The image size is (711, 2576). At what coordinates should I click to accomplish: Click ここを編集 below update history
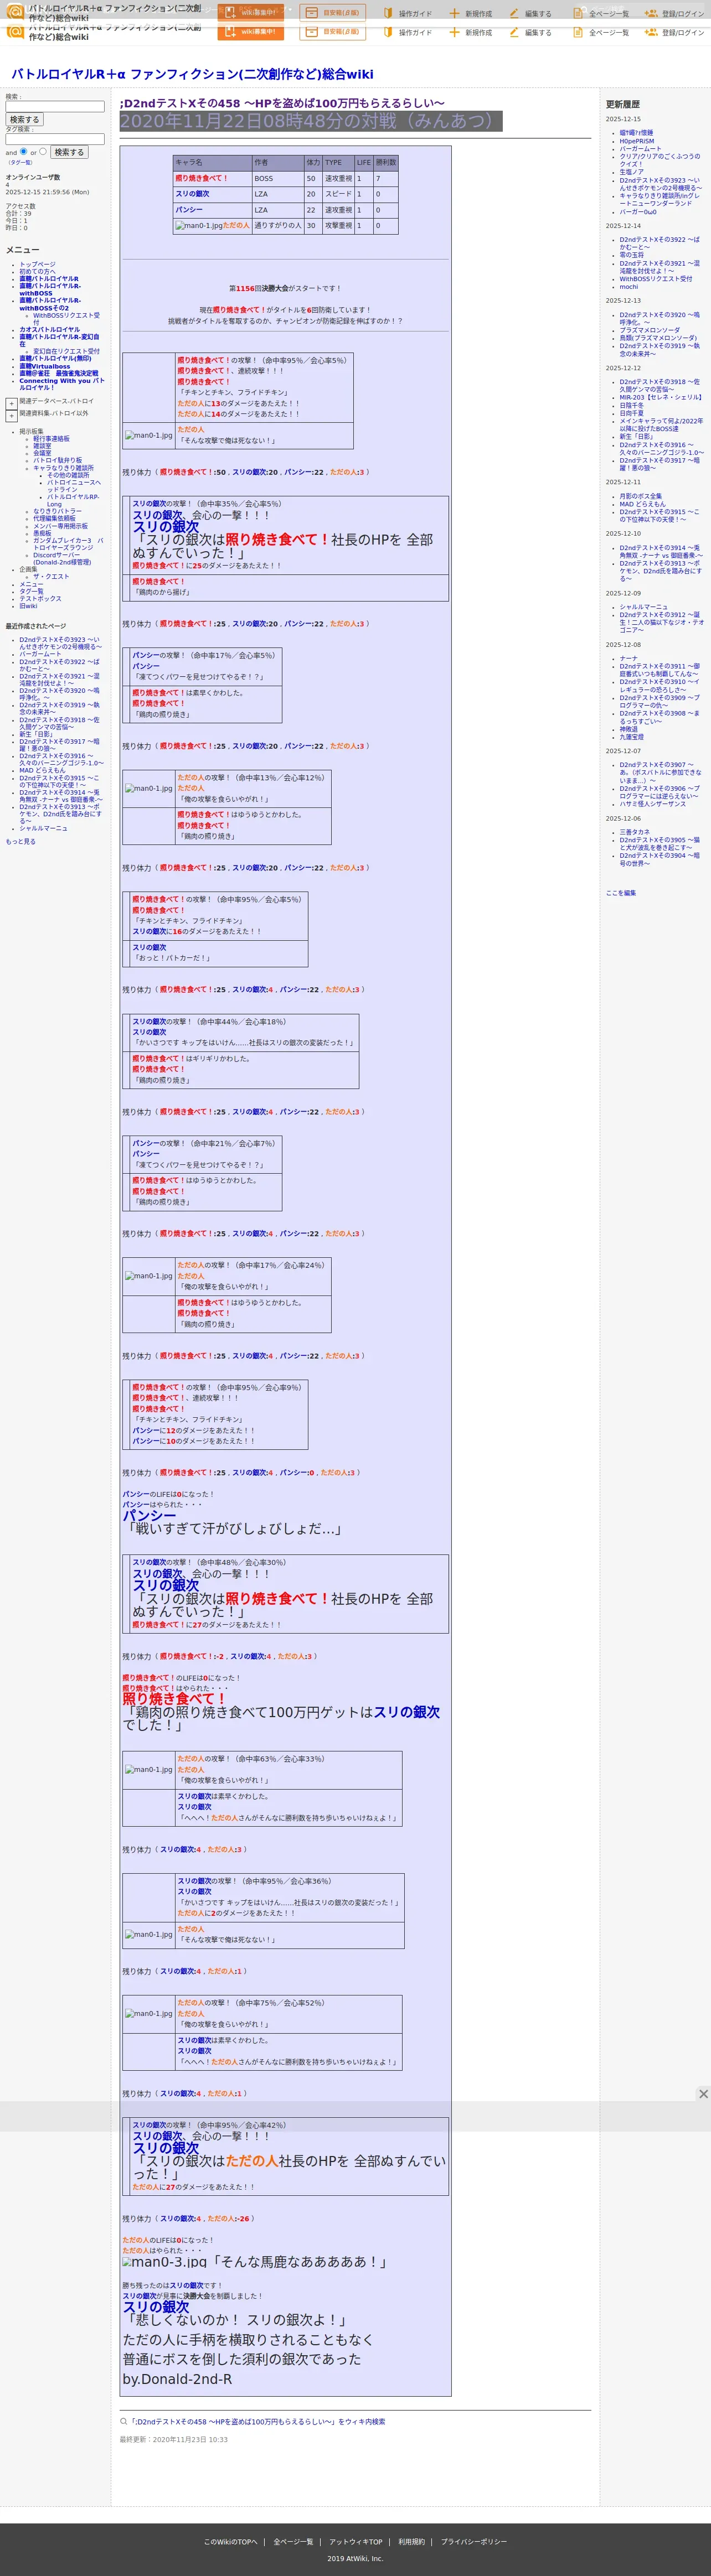point(620,893)
